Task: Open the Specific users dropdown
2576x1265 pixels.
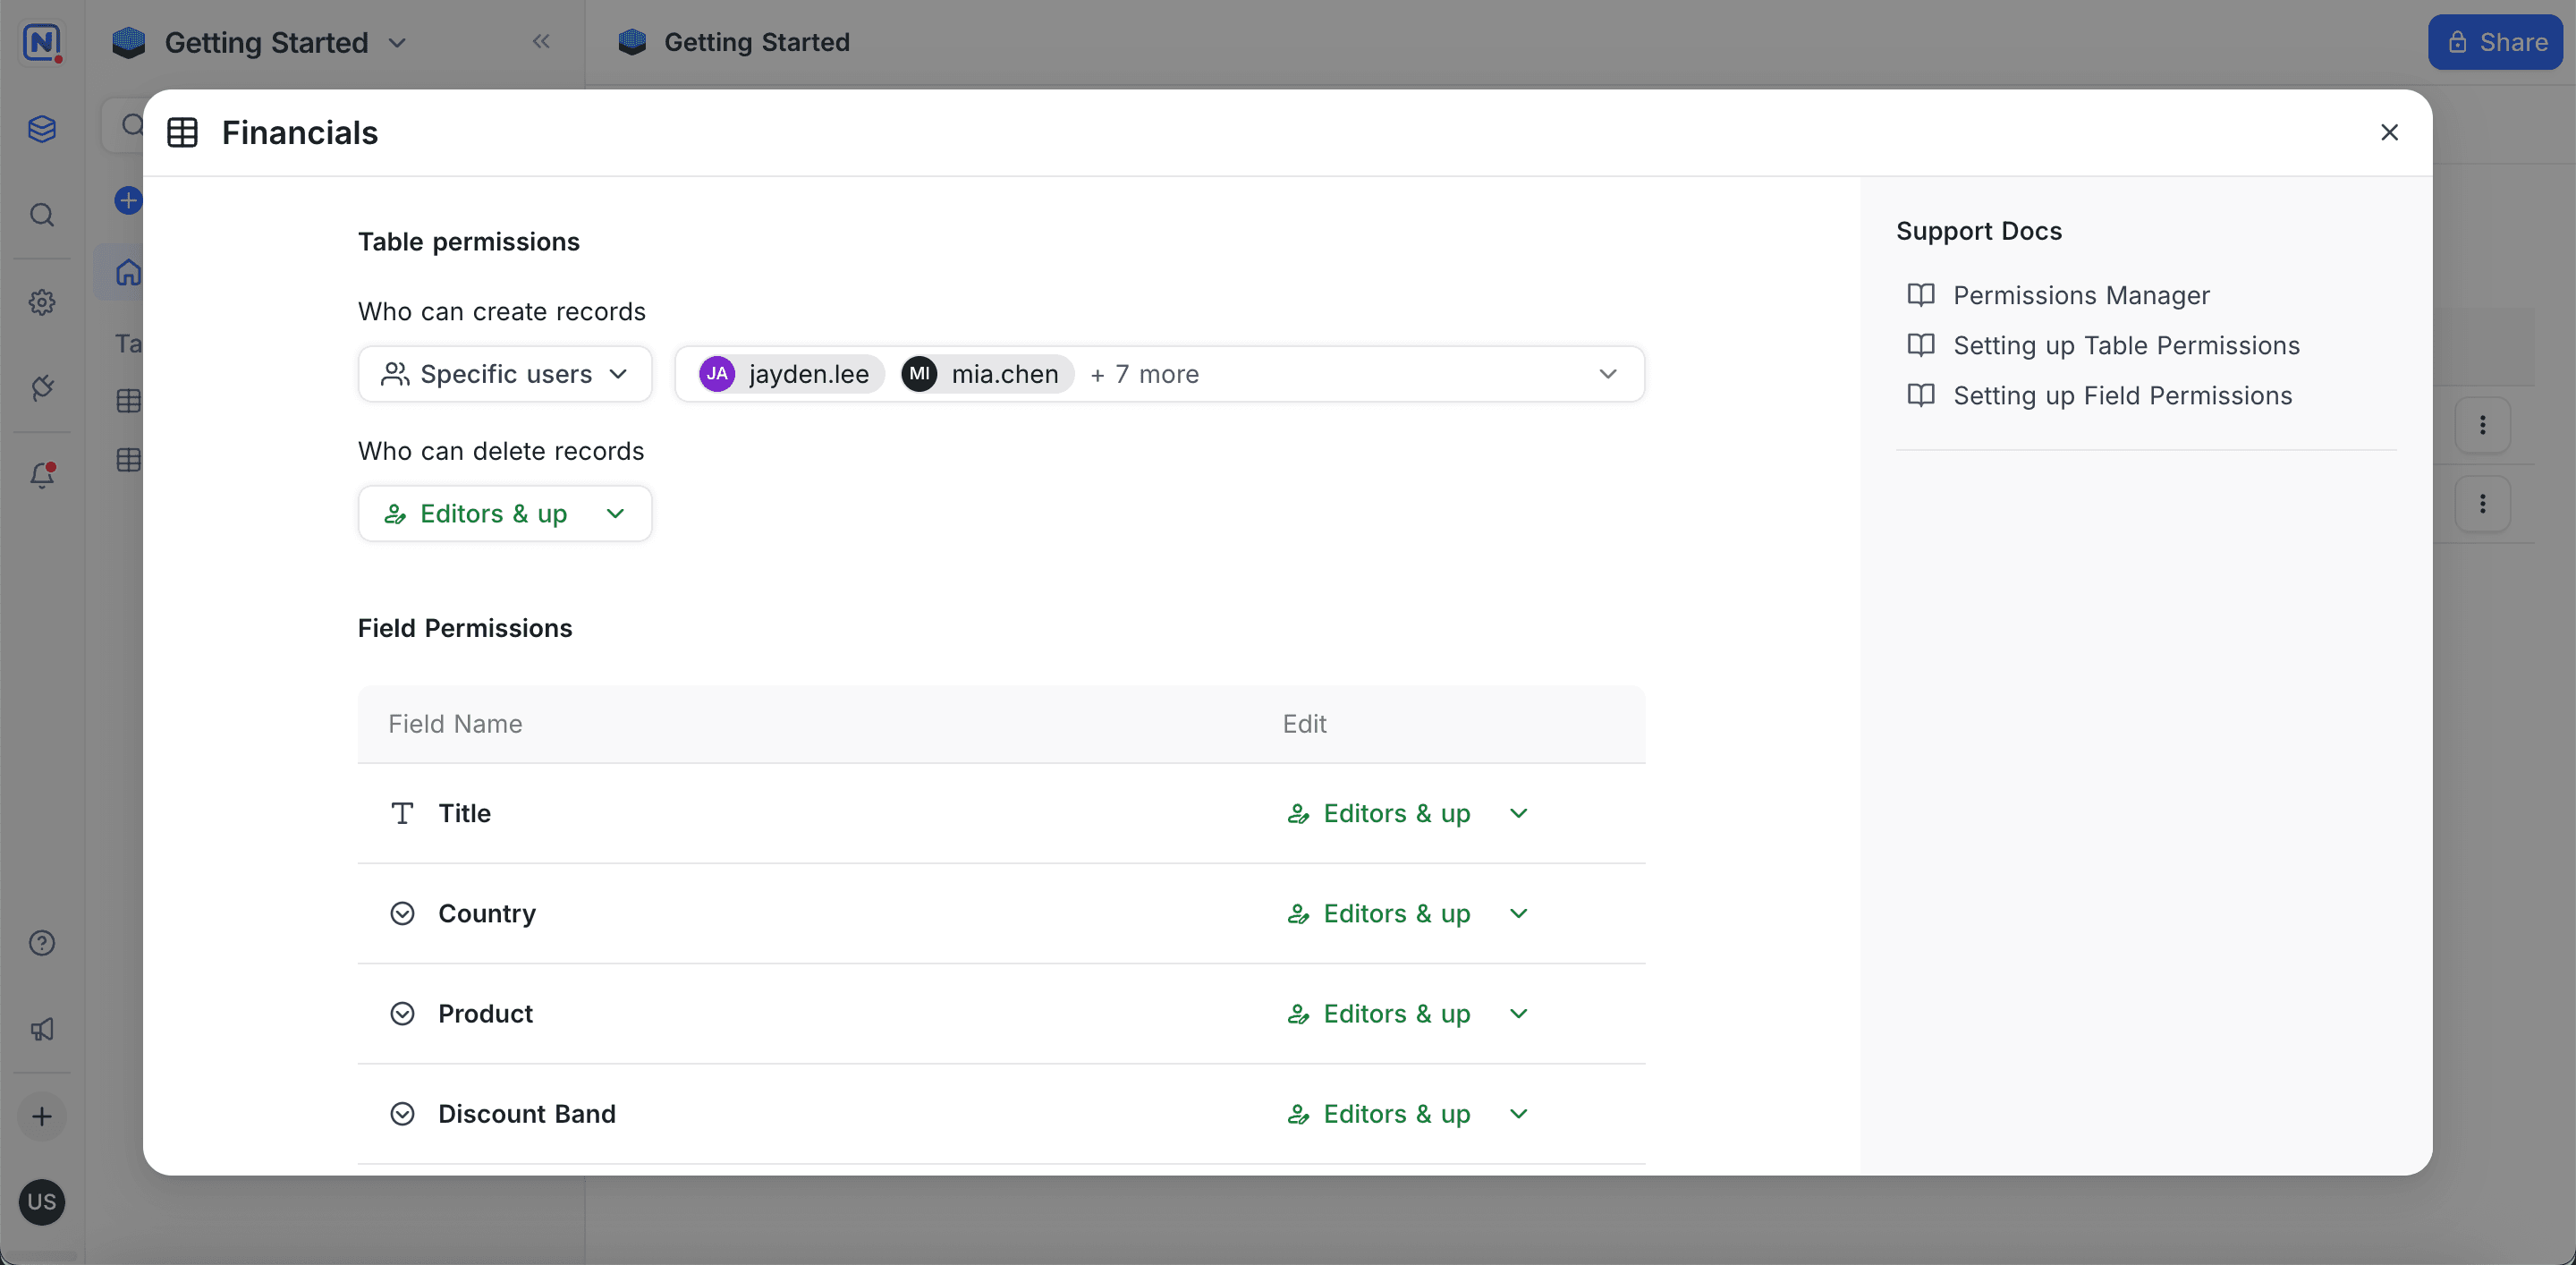Action: pyautogui.click(x=504, y=374)
